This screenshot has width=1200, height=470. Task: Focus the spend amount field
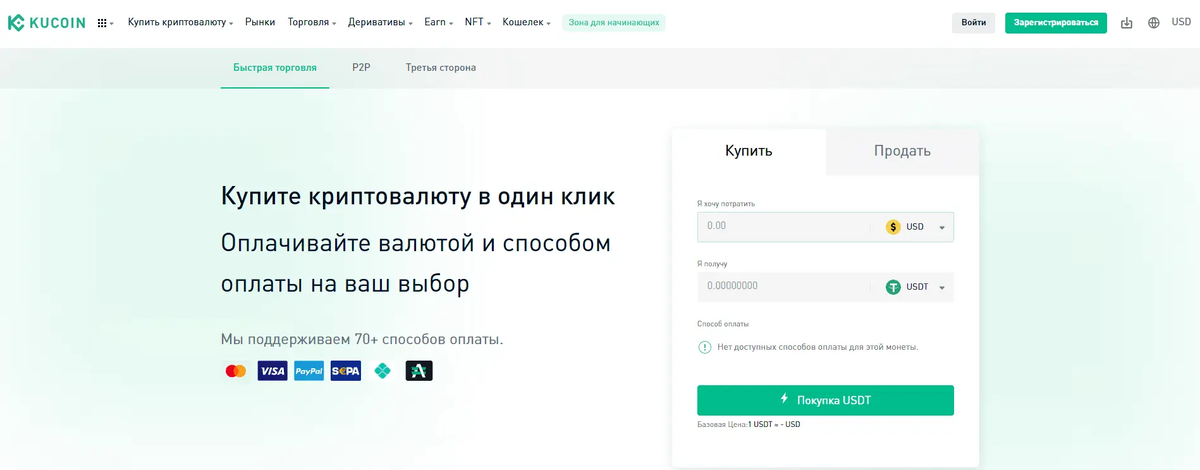click(784, 227)
